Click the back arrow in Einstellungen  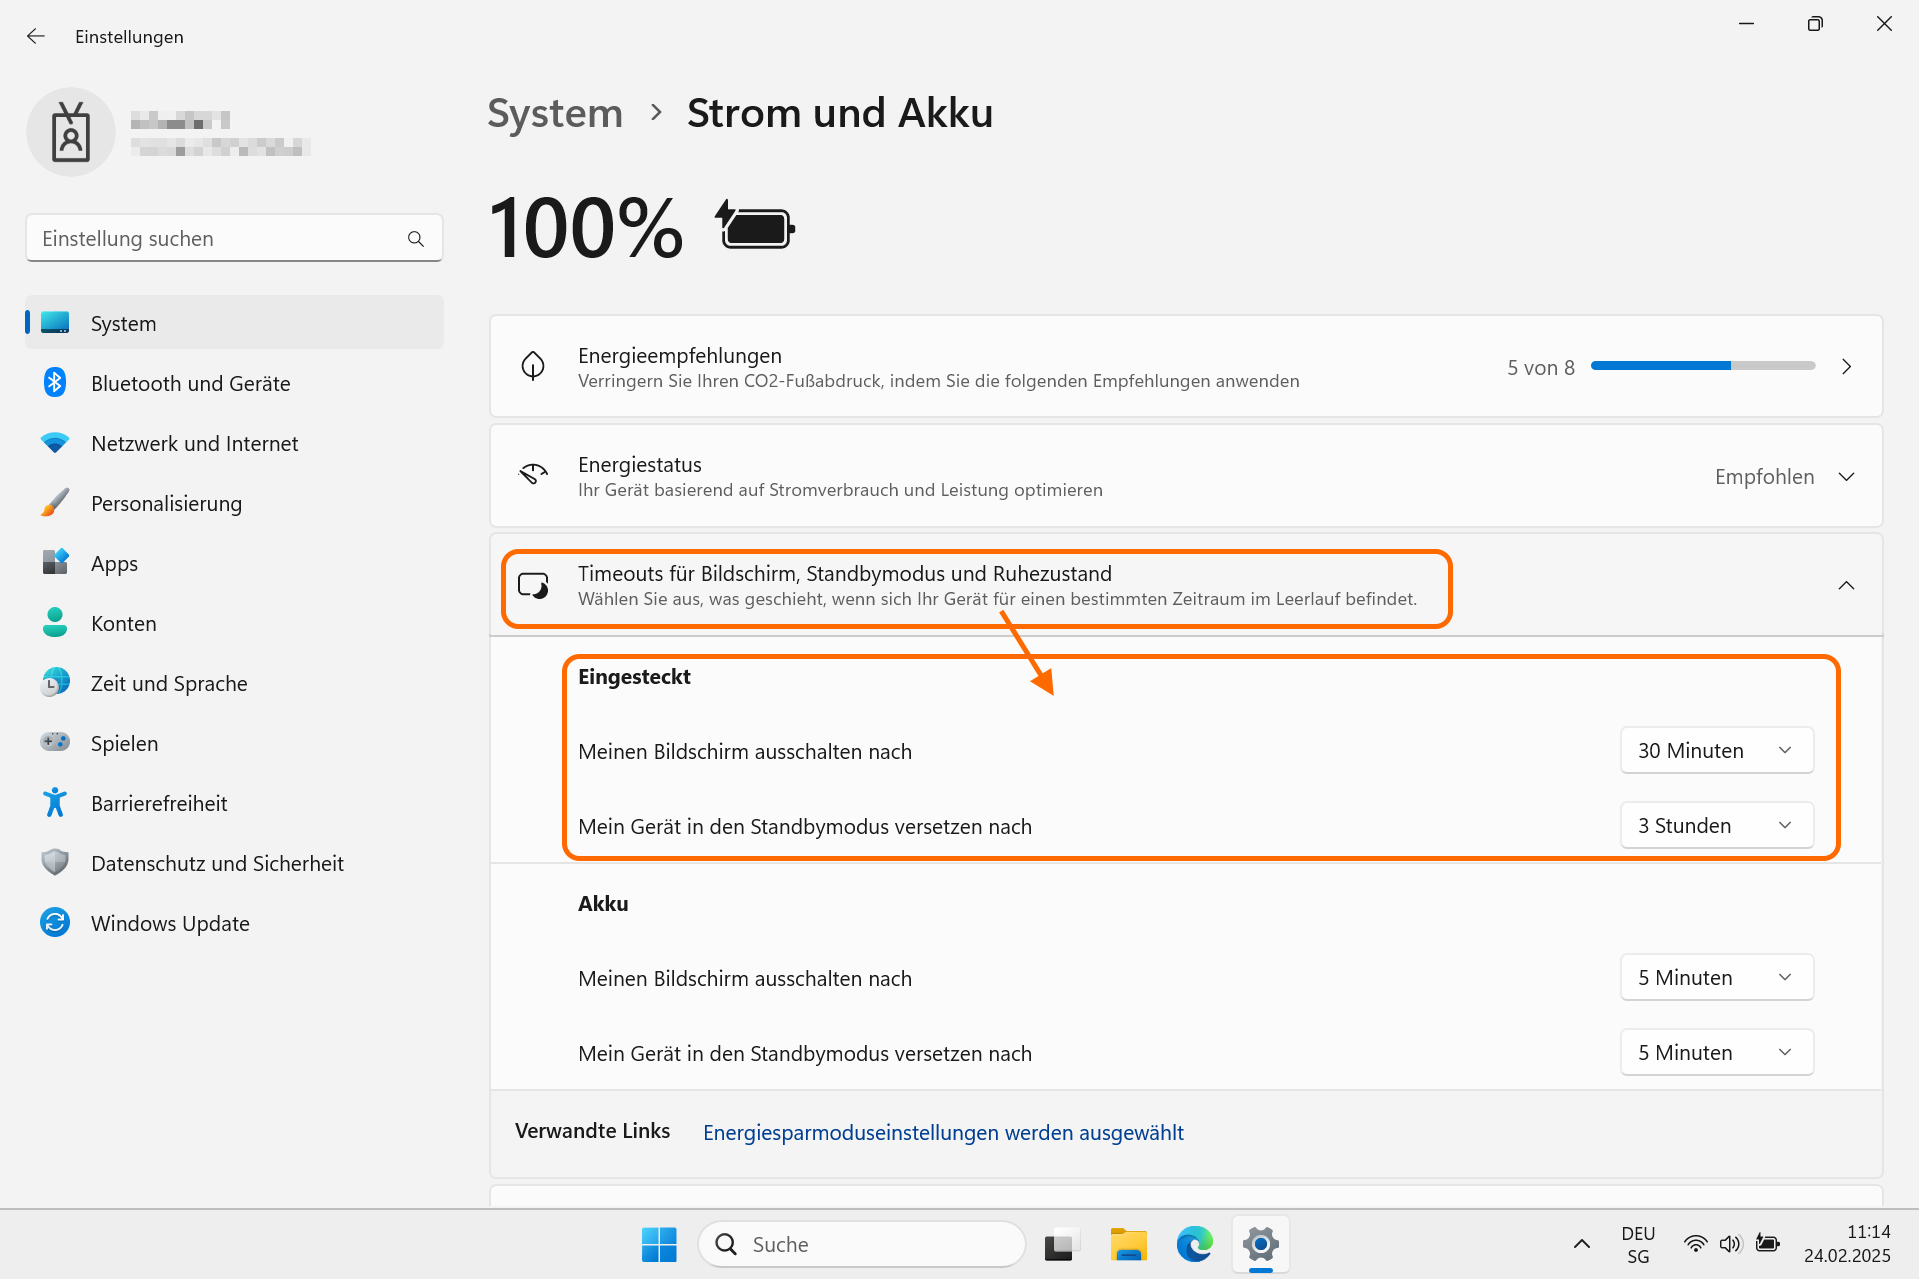coord(36,36)
